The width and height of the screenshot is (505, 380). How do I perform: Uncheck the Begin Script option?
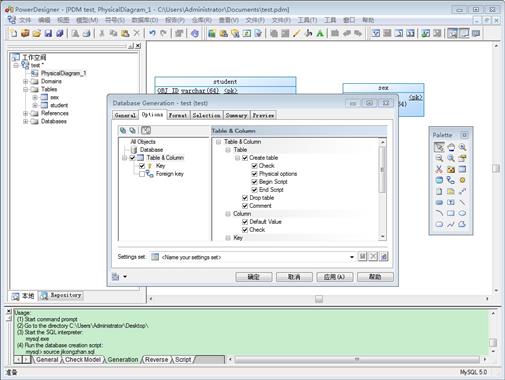point(255,182)
